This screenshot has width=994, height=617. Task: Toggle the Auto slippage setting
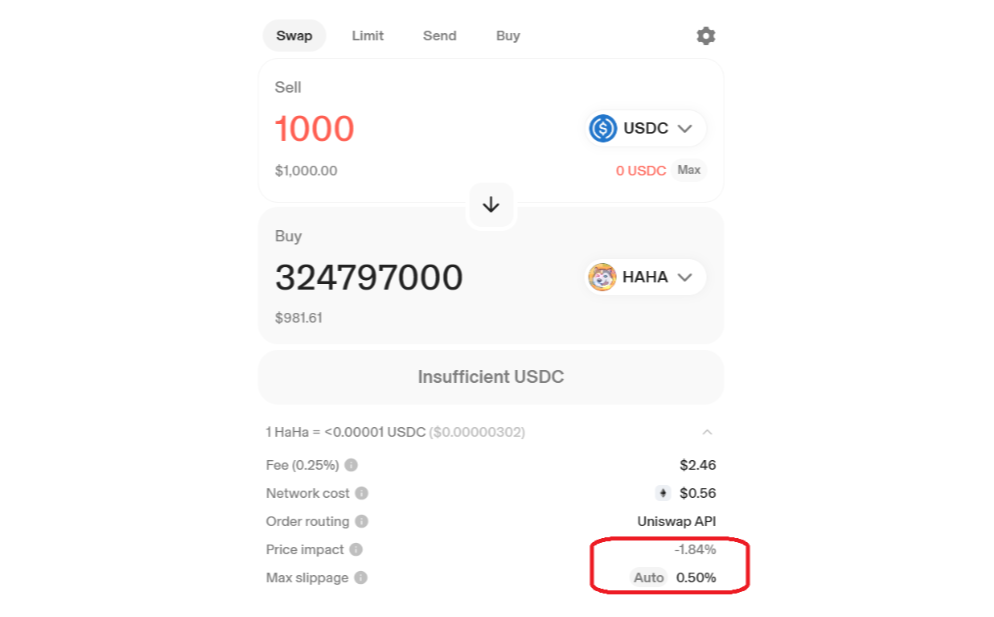point(649,577)
